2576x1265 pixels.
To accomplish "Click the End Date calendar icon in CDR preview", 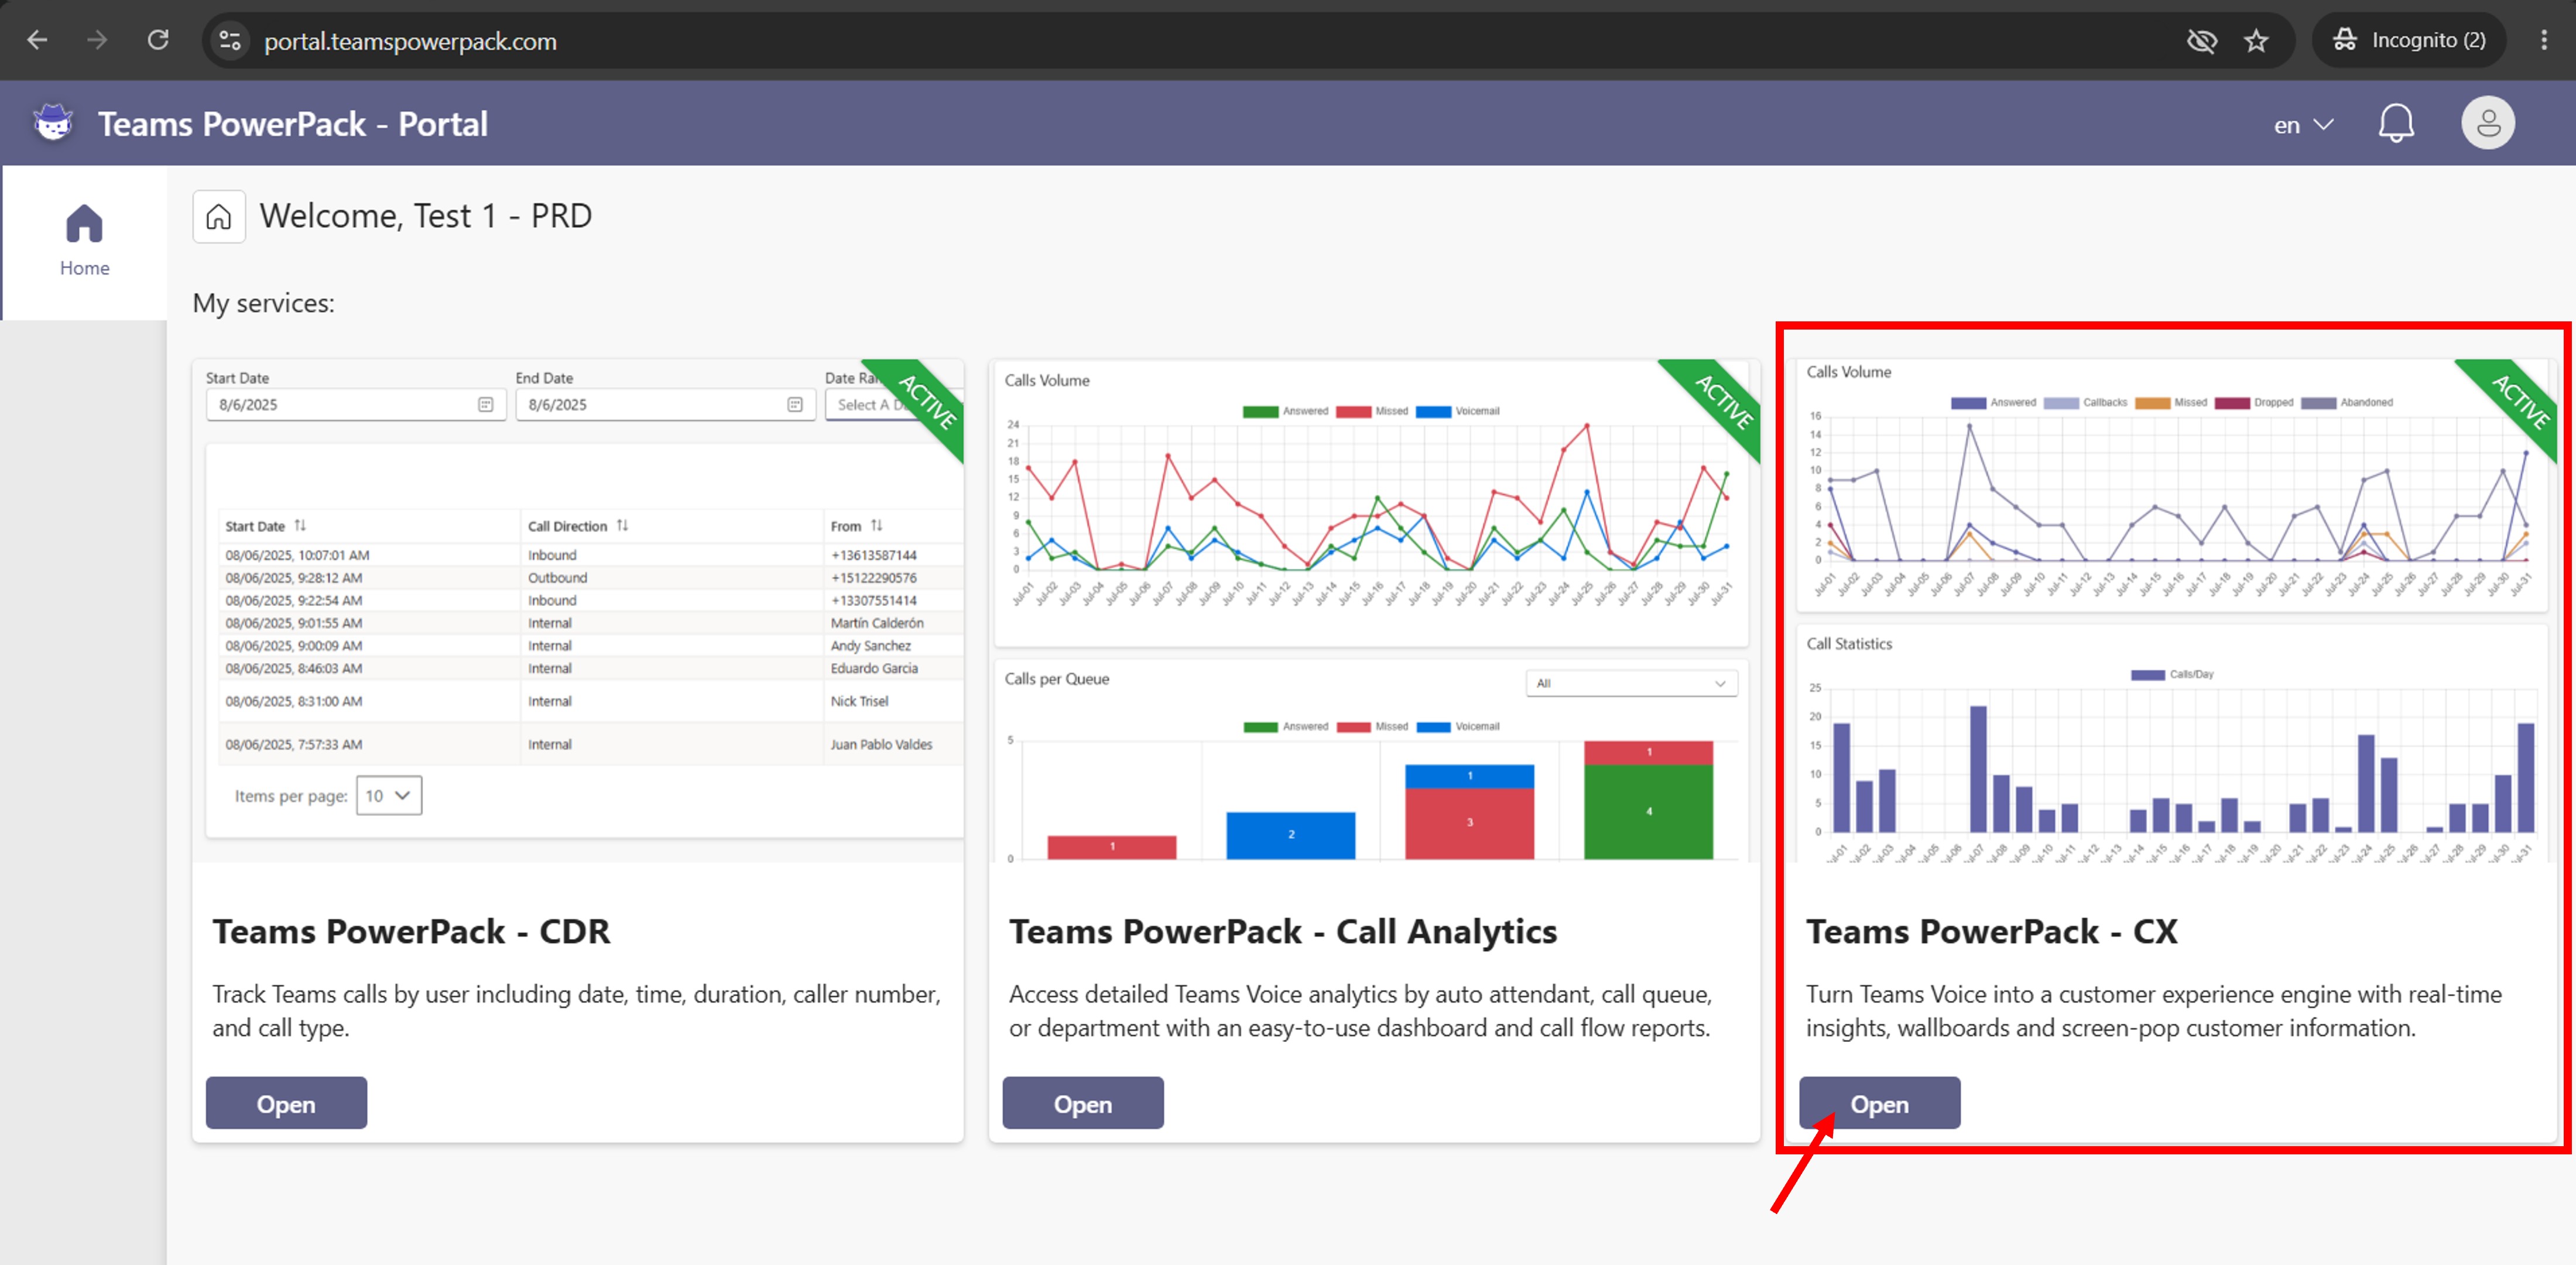I will tap(795, 404).
